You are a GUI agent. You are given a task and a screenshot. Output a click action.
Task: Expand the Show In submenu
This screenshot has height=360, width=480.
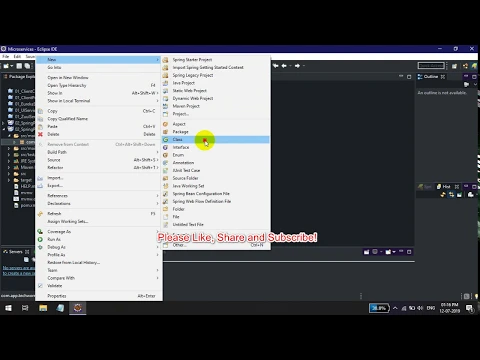[x=99, y=93]
